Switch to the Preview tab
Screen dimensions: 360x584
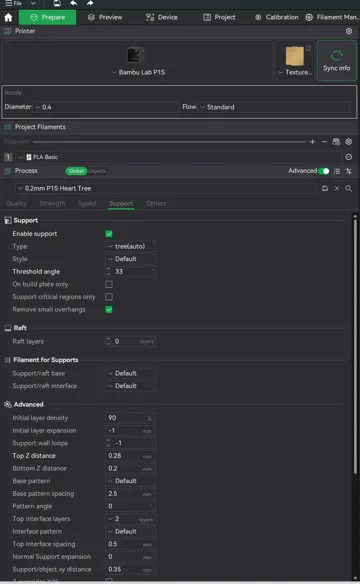pos(105,17)
